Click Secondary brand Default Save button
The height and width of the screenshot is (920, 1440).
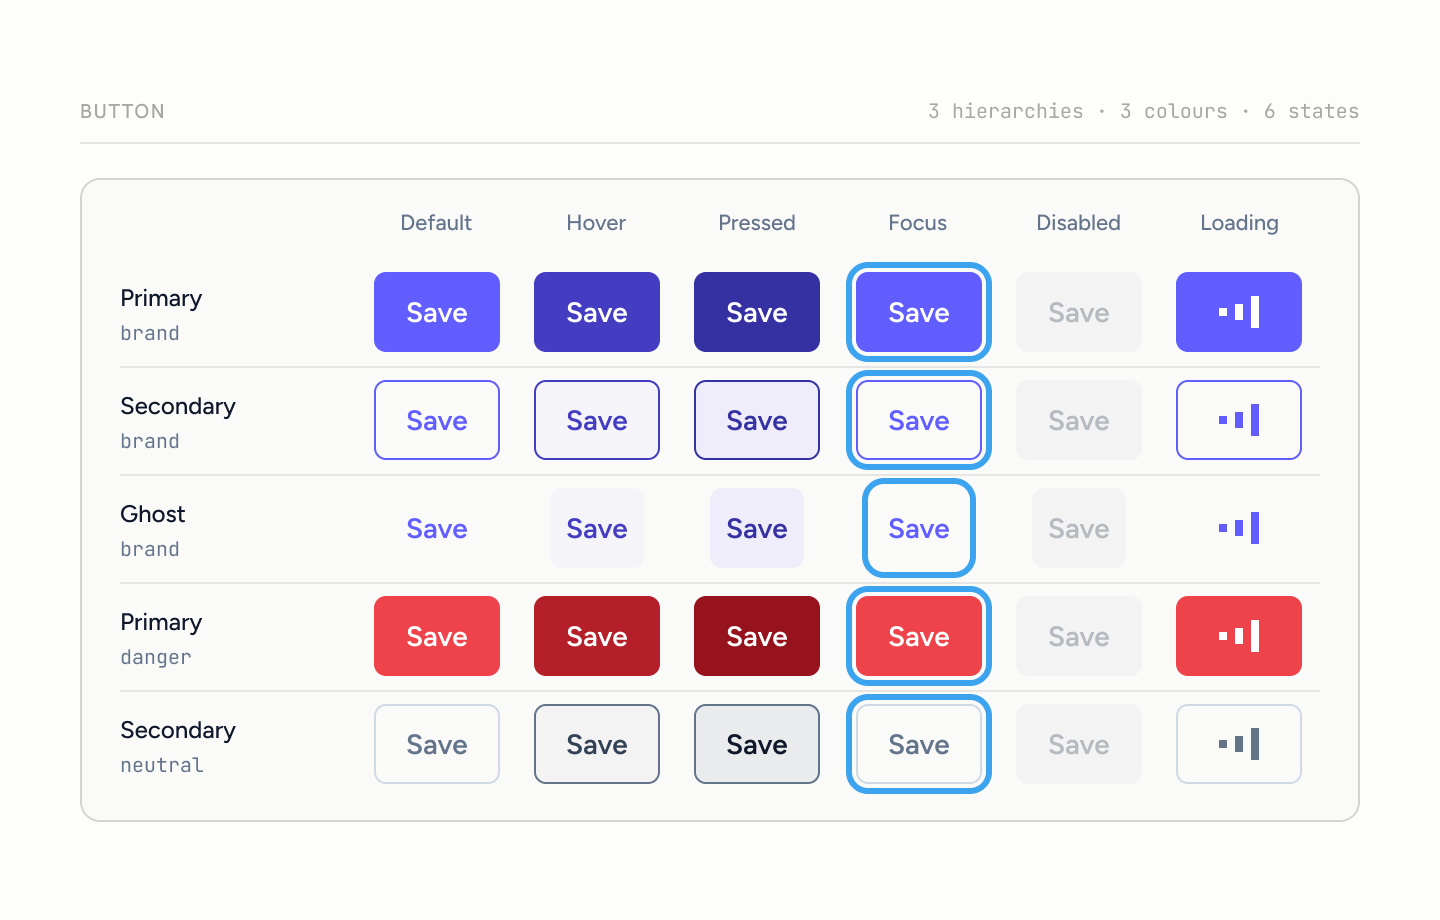click(x=437, y=420)
